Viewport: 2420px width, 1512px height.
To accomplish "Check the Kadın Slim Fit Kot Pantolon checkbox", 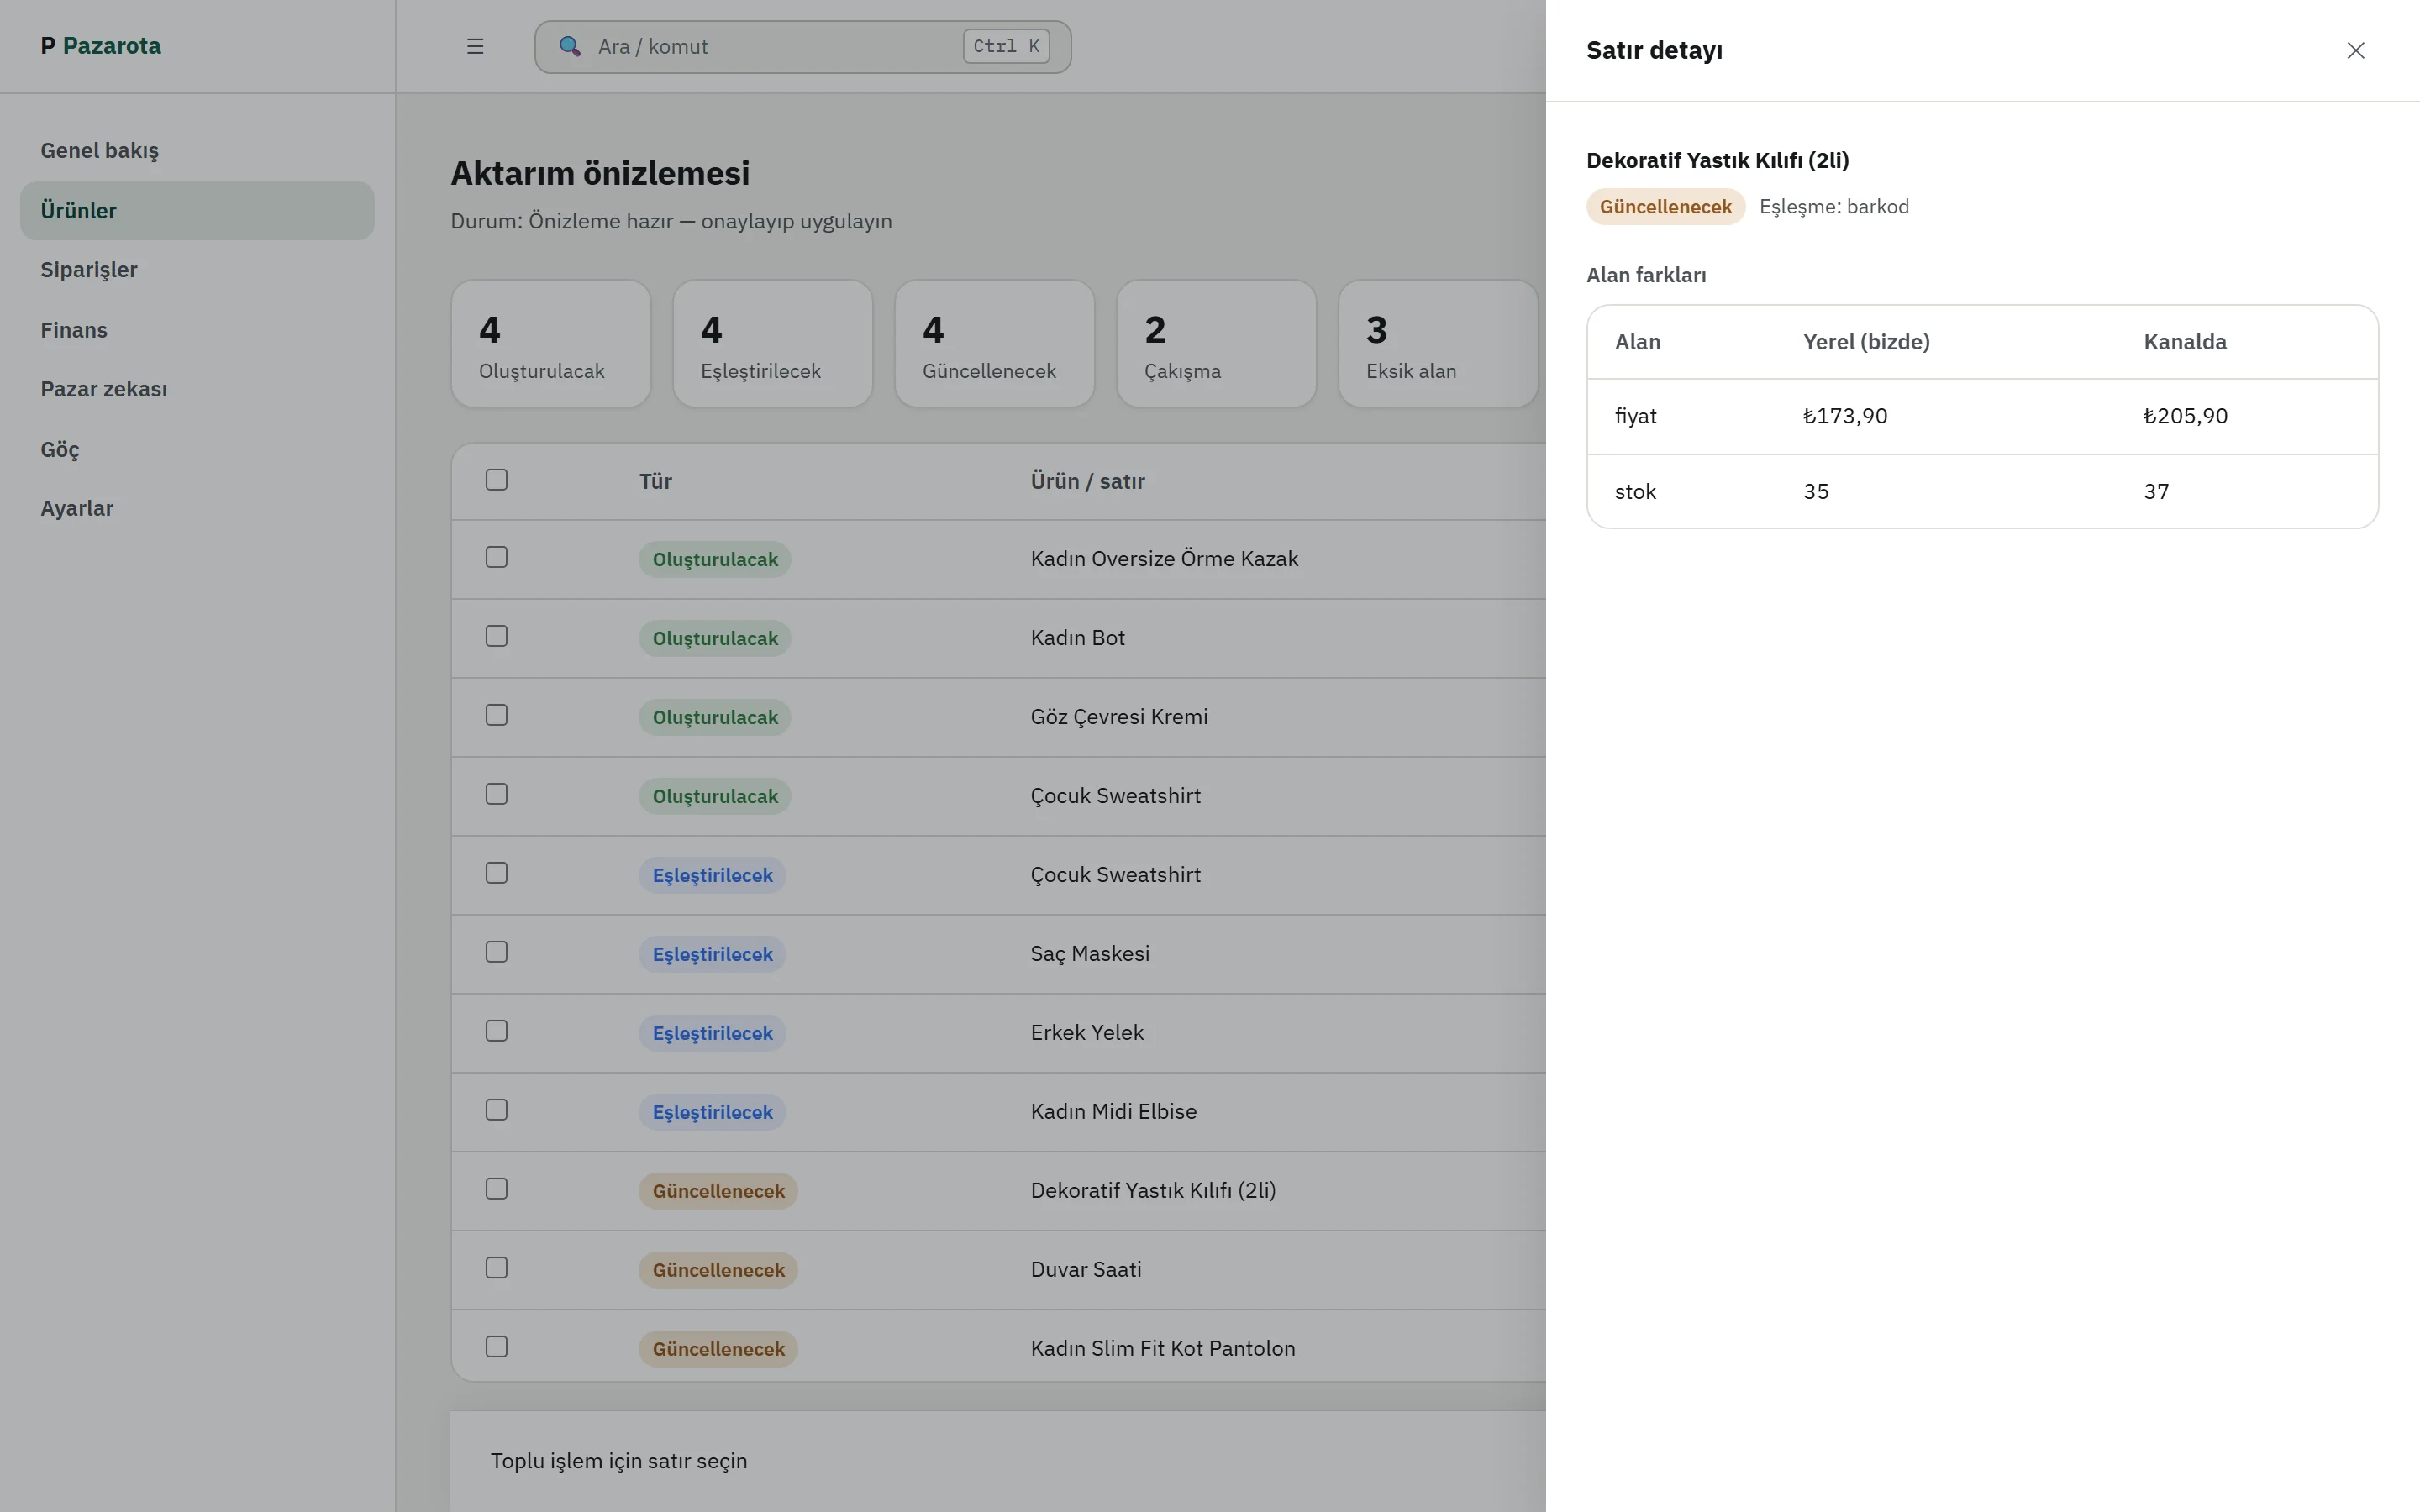I will click(496, 1347).
